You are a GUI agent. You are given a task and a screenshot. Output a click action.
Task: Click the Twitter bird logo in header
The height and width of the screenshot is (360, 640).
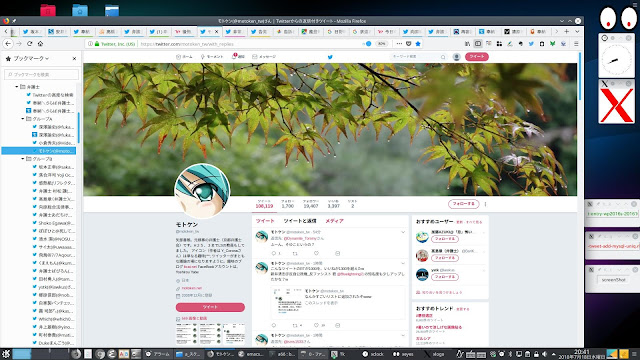(330, 57)
